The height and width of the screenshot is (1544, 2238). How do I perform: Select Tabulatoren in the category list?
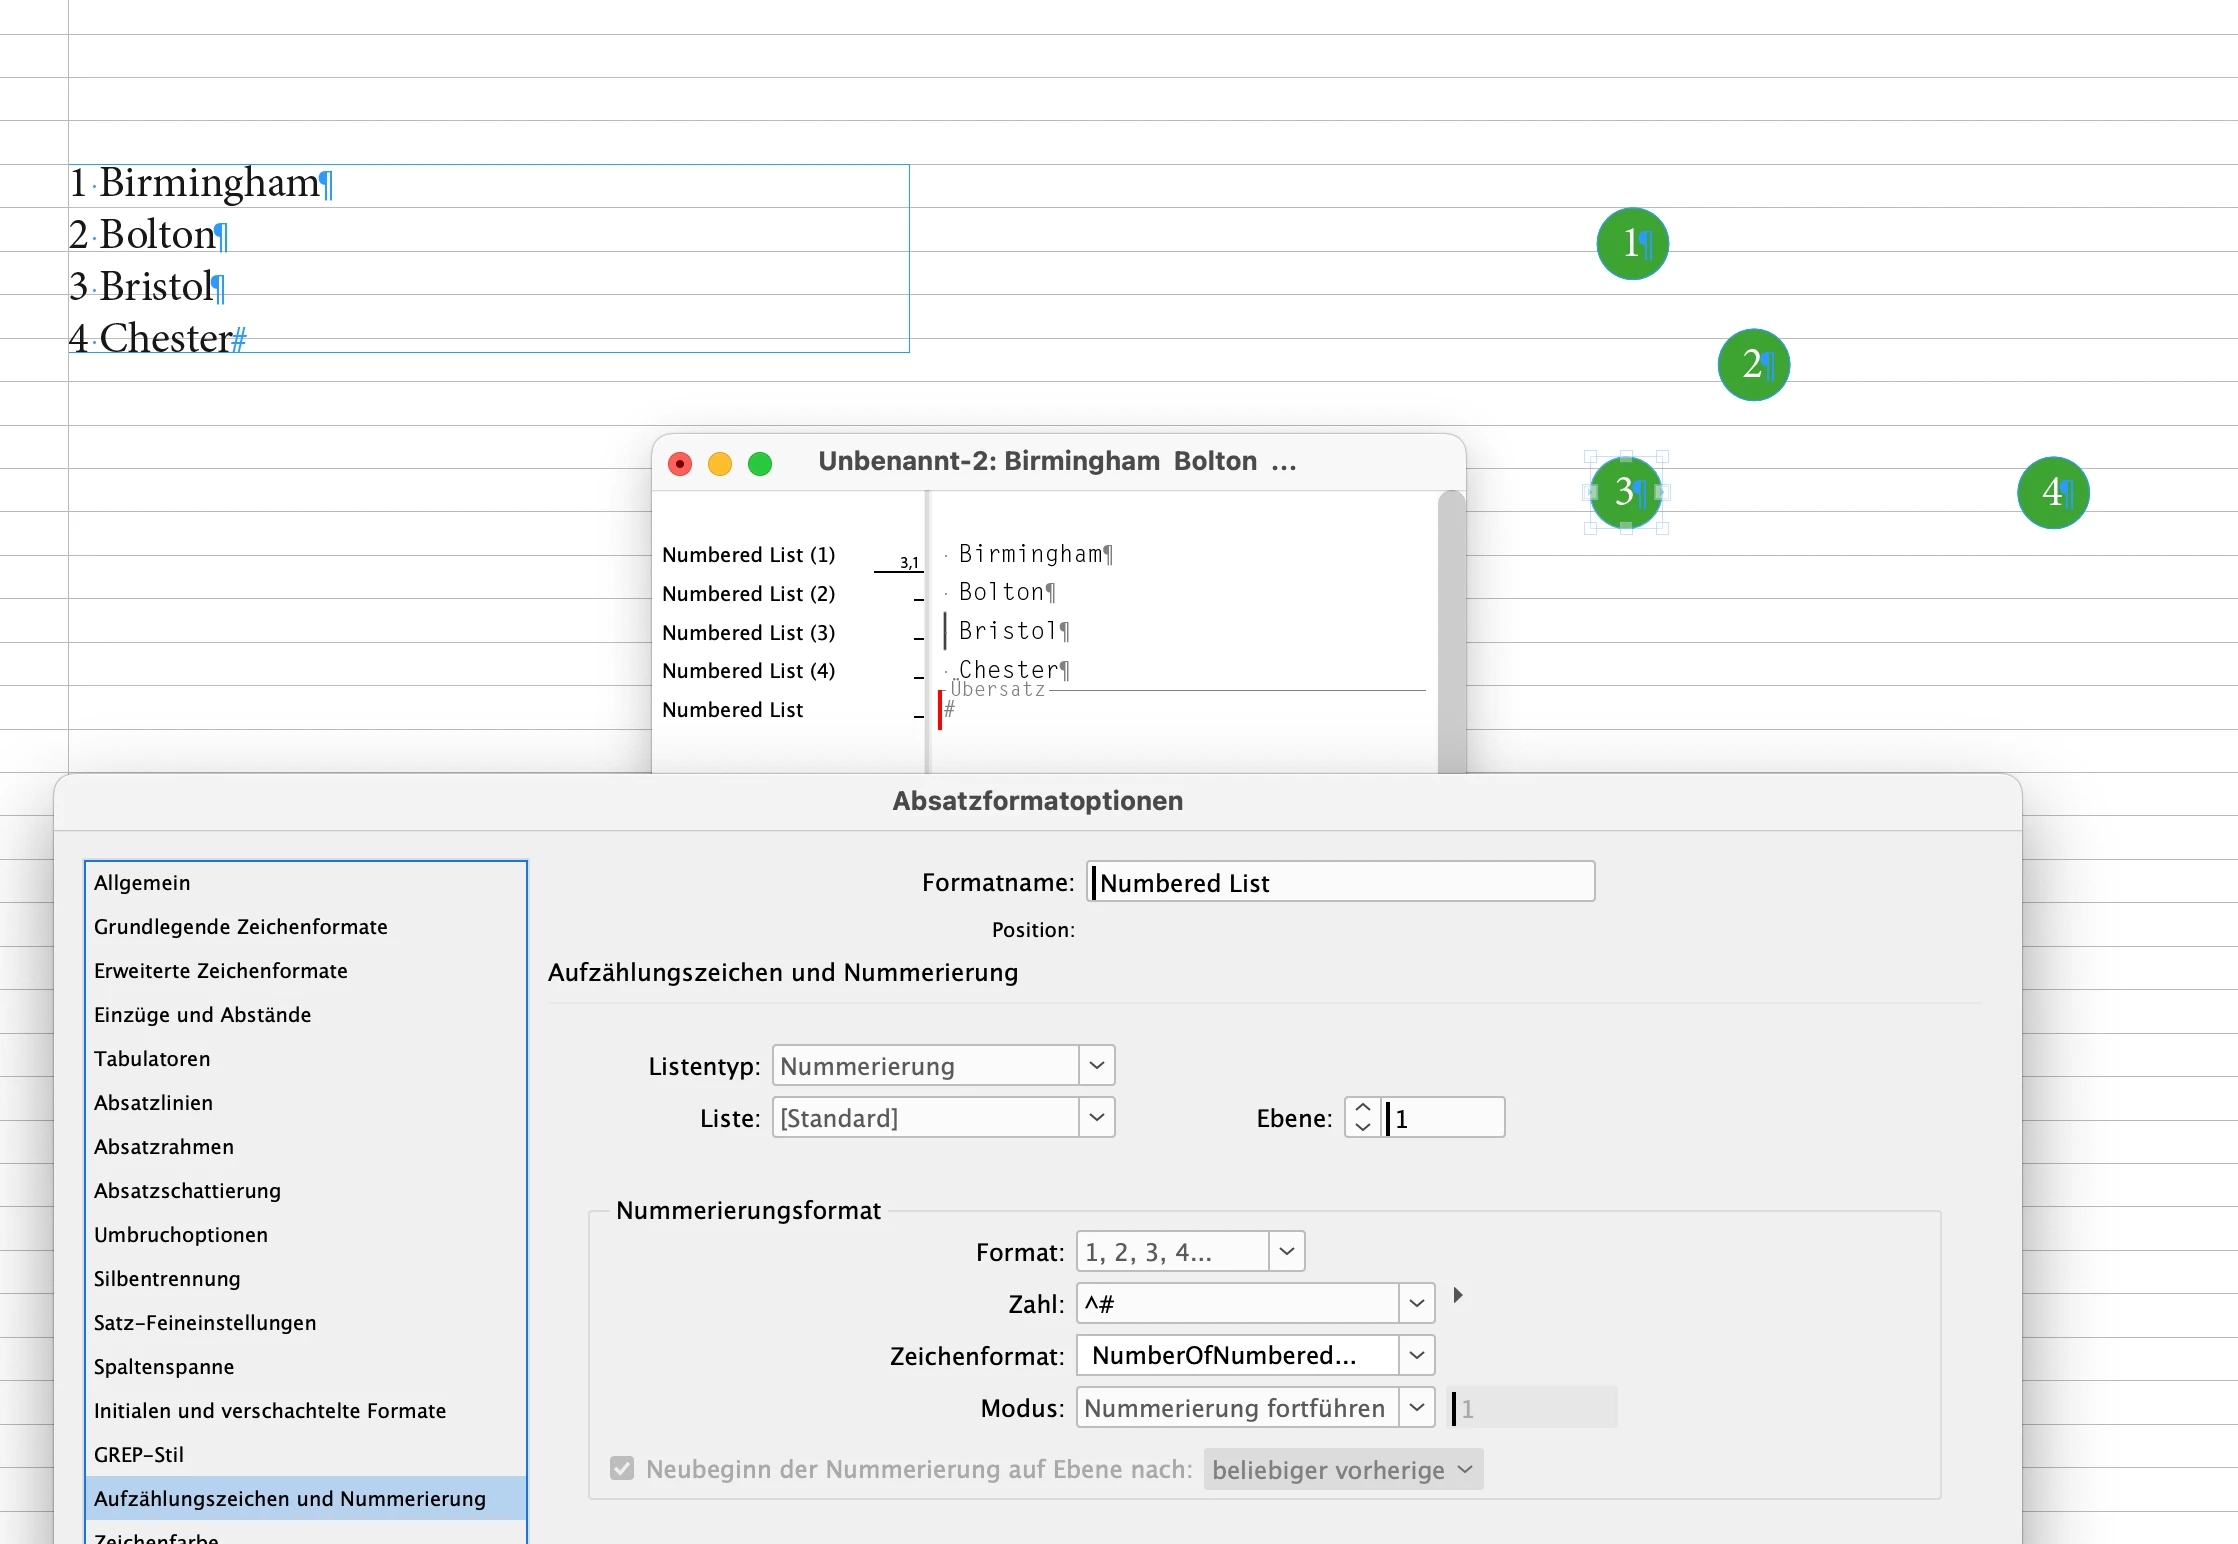click(152, 1058)
